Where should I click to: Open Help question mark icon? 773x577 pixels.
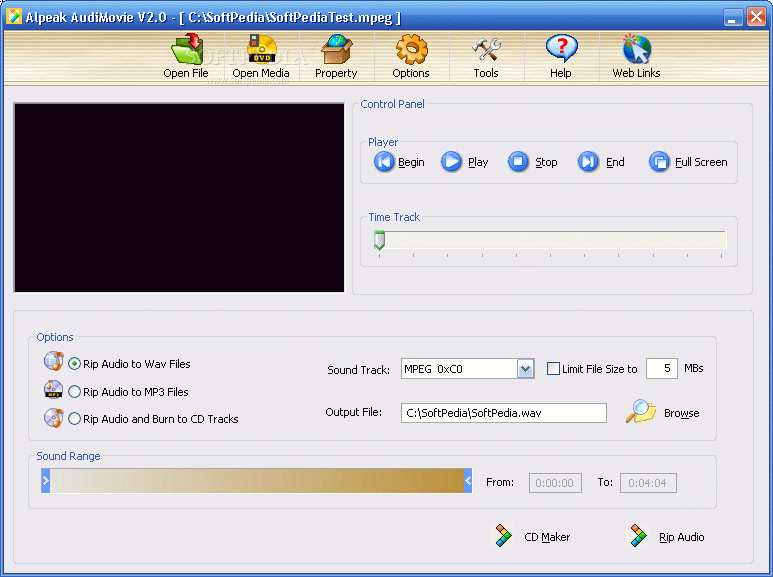tap(561, 49)
